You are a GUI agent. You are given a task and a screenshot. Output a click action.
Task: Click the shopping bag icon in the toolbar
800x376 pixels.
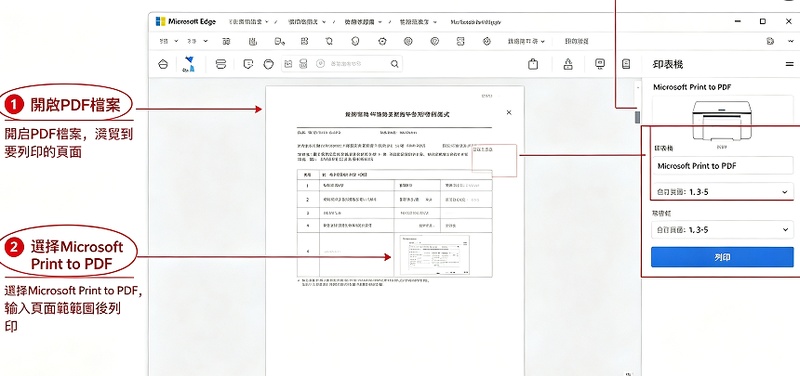tap(533, 64)
